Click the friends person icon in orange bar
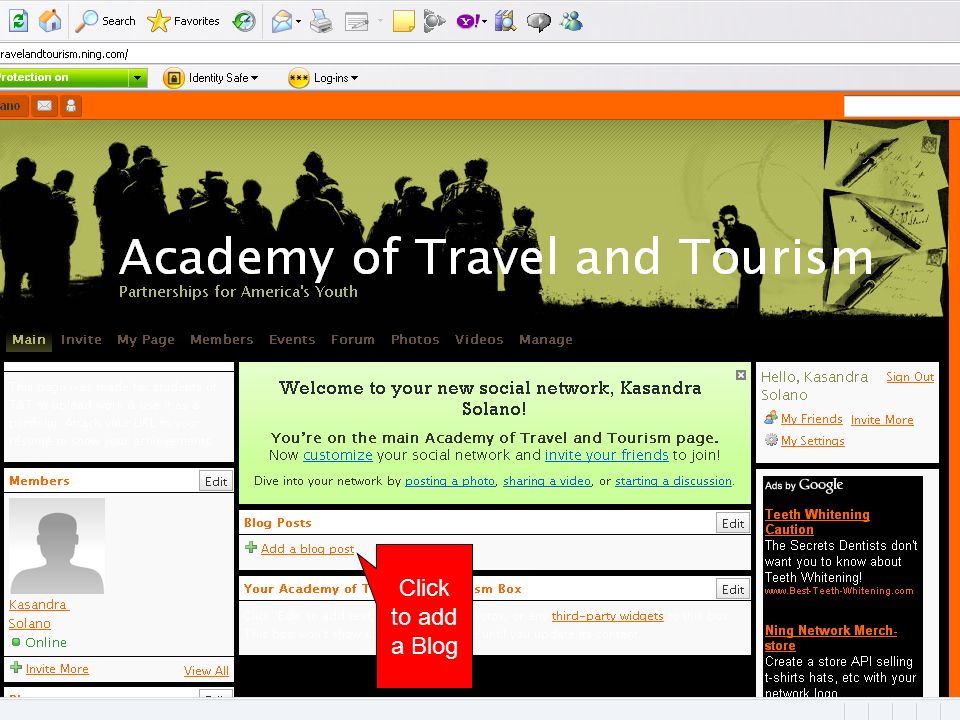The height and width of the screenshot is (720, 960). [71, 106]
